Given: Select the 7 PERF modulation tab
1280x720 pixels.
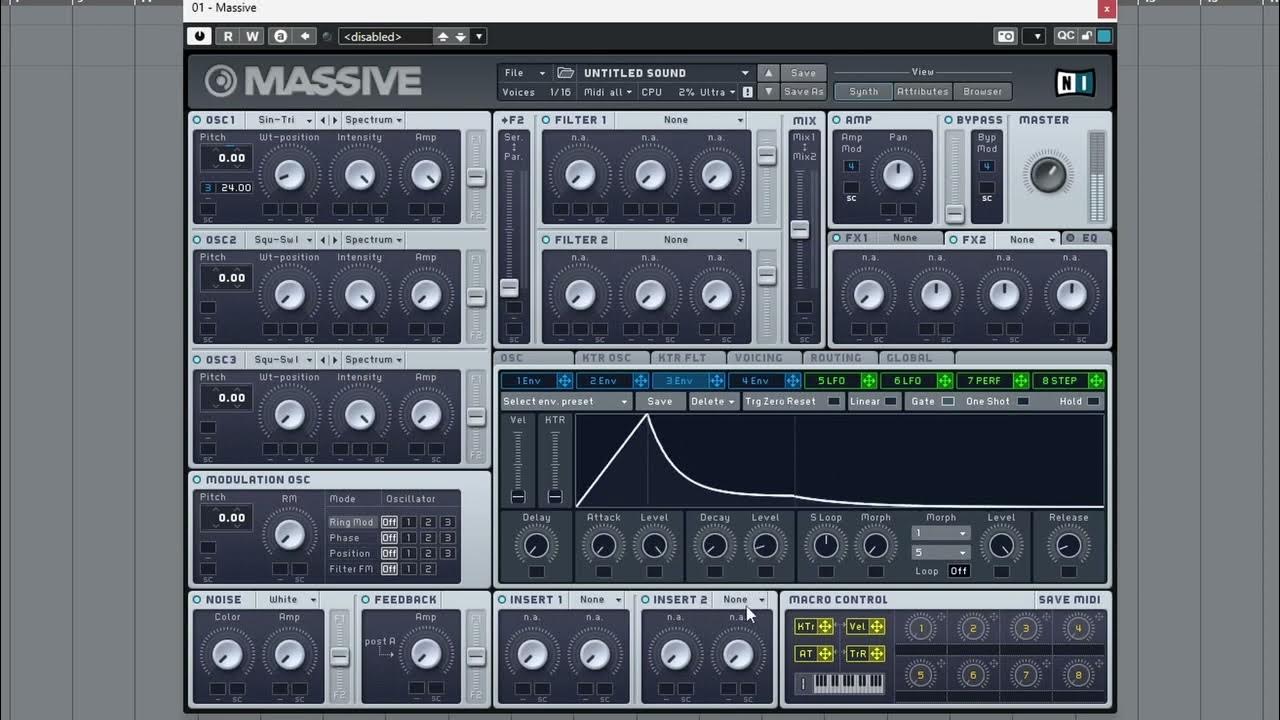Looking at the screenshot, I should coord(984,381).
